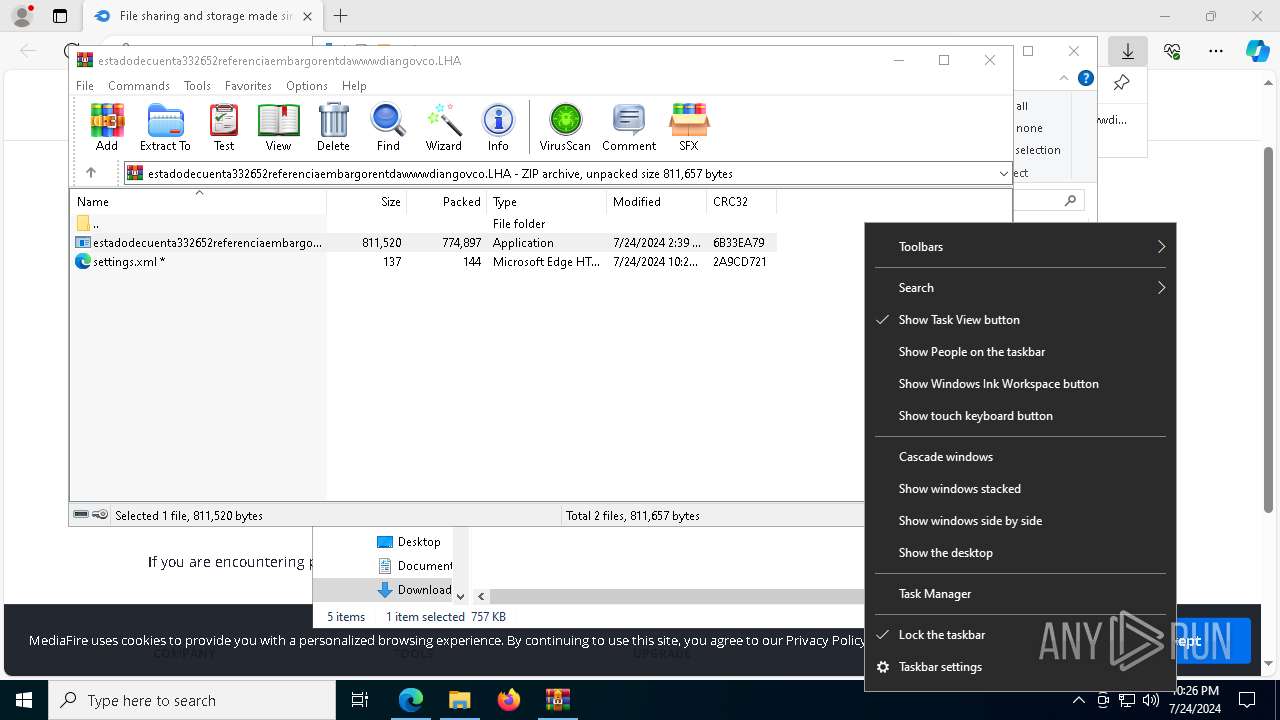
Task: Open Edge settings and more menu
Action: point(1216,51)
